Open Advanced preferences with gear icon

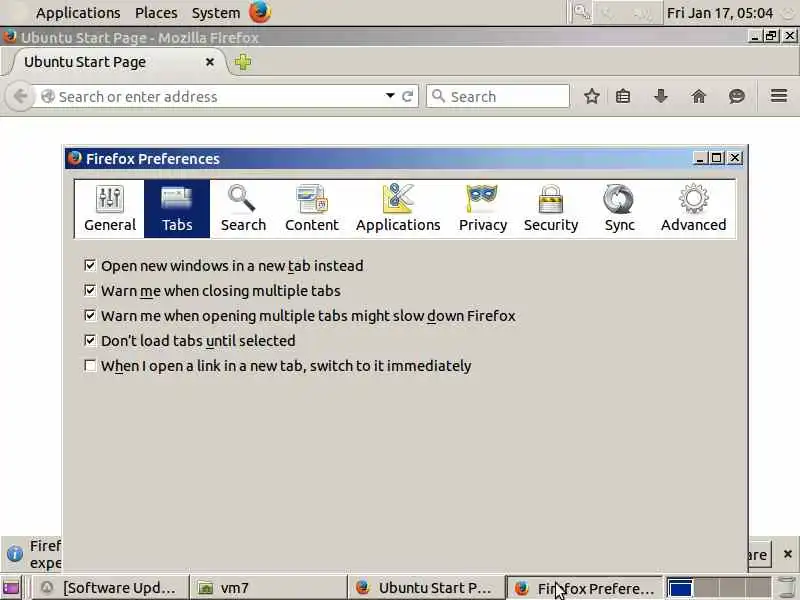click(693, 209)
